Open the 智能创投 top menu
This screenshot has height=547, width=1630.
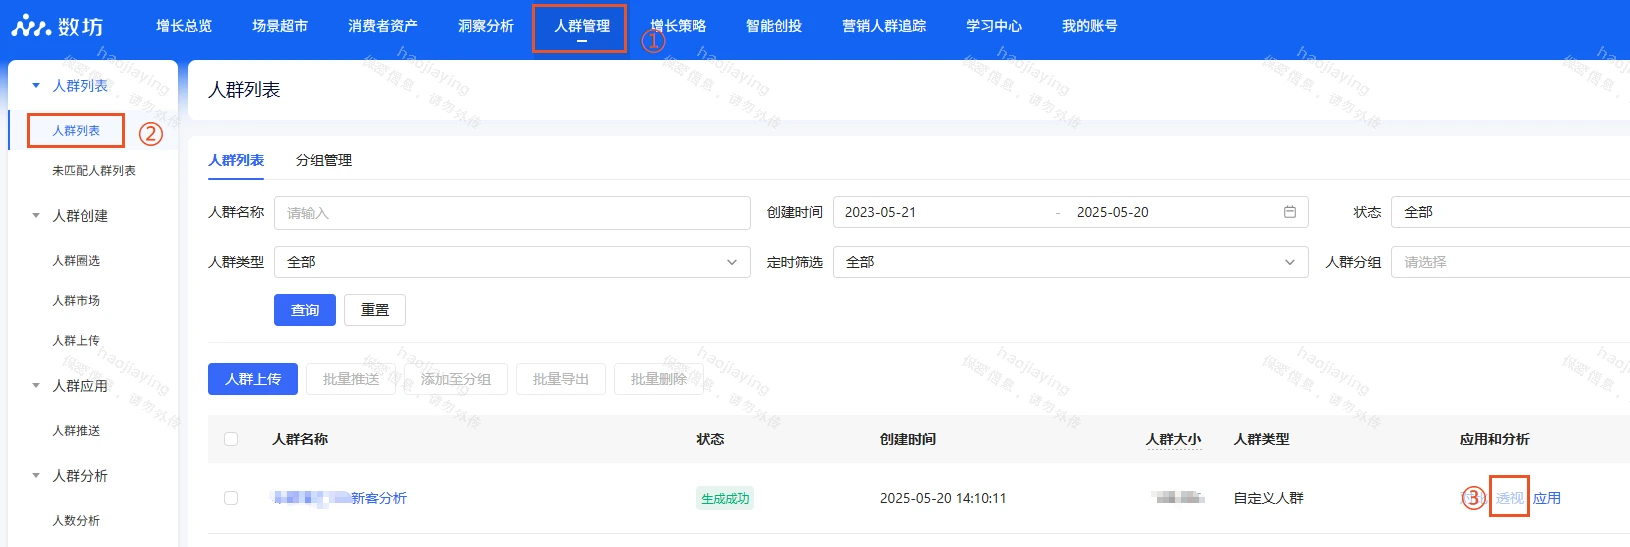coord(774,26)
